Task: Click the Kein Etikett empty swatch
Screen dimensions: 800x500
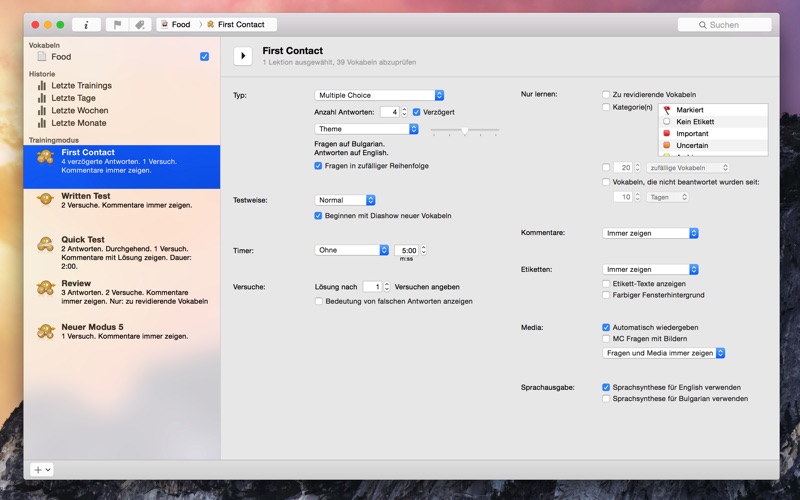Action: (x=666, y=121)
